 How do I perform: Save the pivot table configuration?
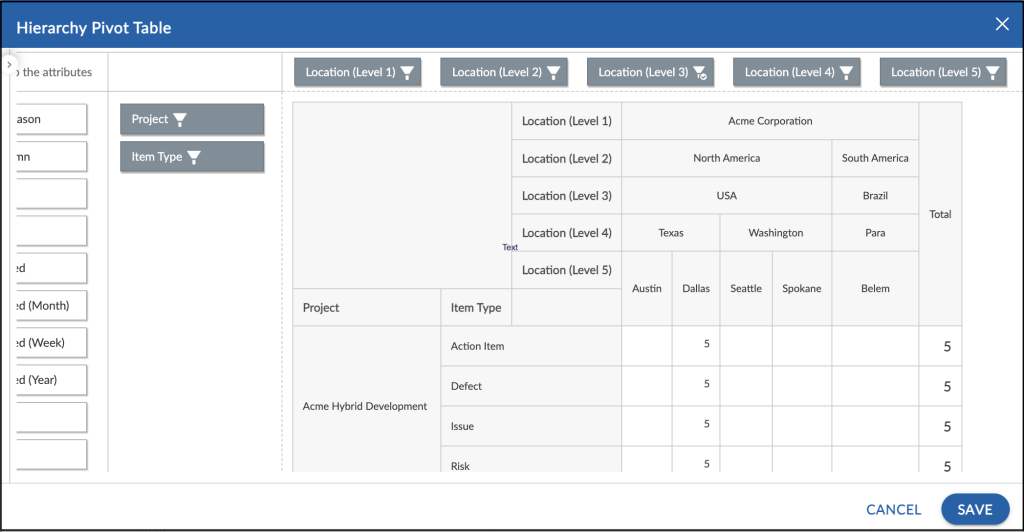[x=975, y=509]
